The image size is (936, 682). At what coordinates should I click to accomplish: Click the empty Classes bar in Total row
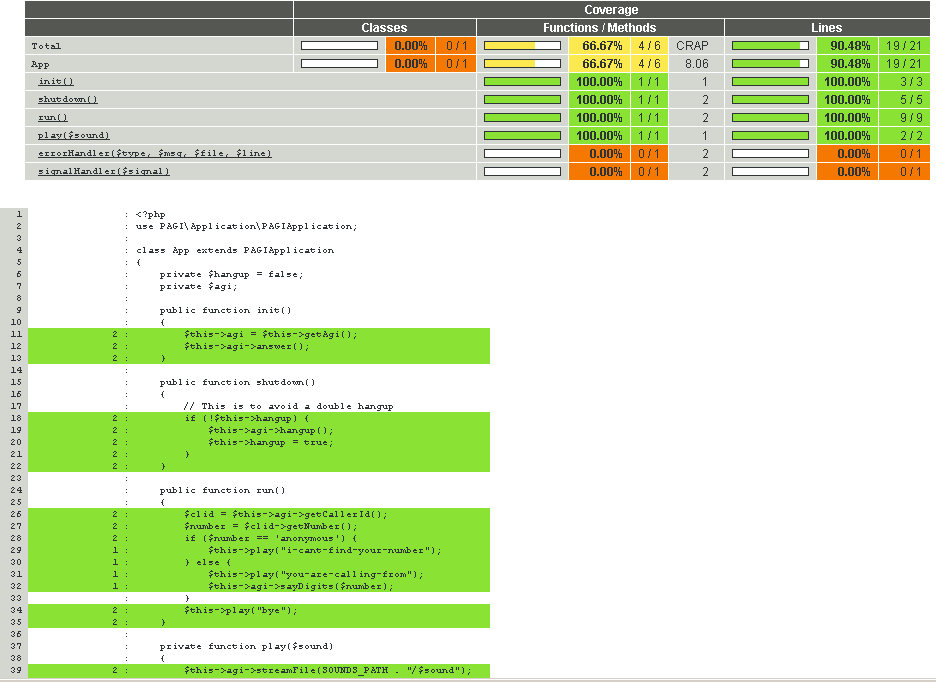pos(339,46)
